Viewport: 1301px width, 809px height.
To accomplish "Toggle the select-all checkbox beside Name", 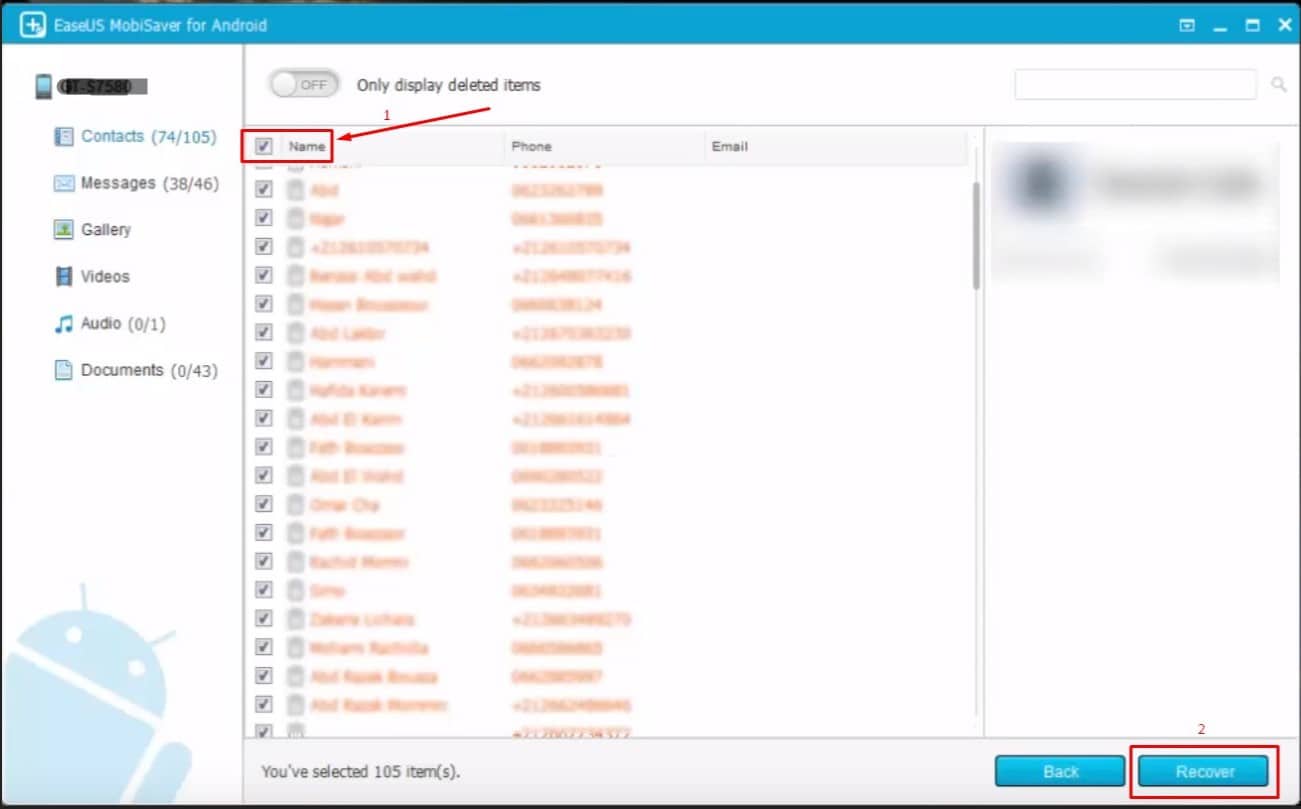I will click(264, 146).
